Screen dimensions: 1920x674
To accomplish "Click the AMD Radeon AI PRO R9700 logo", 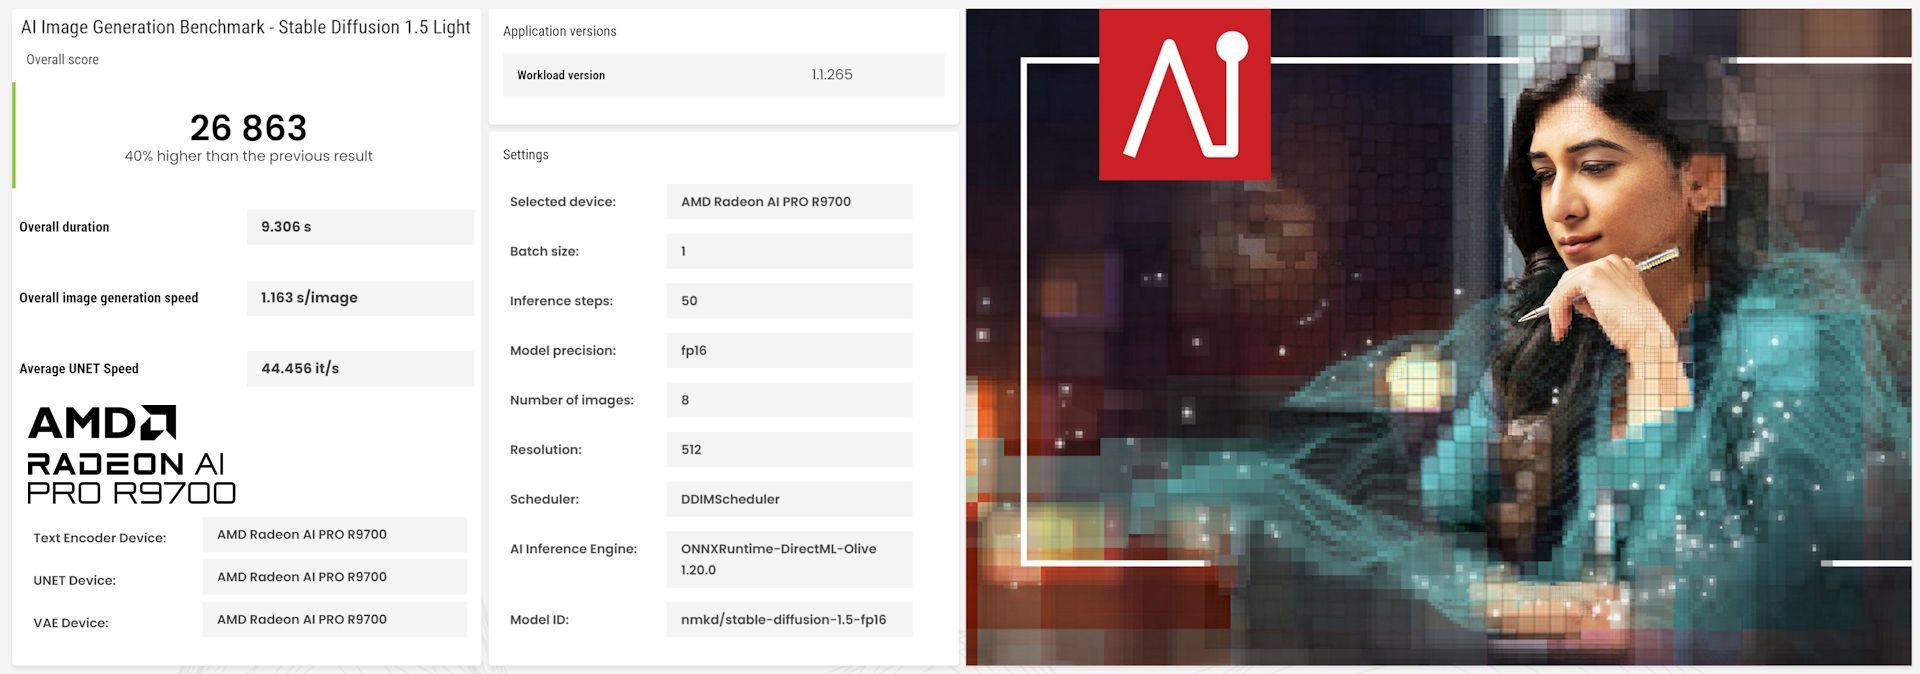I will (131, 455).
